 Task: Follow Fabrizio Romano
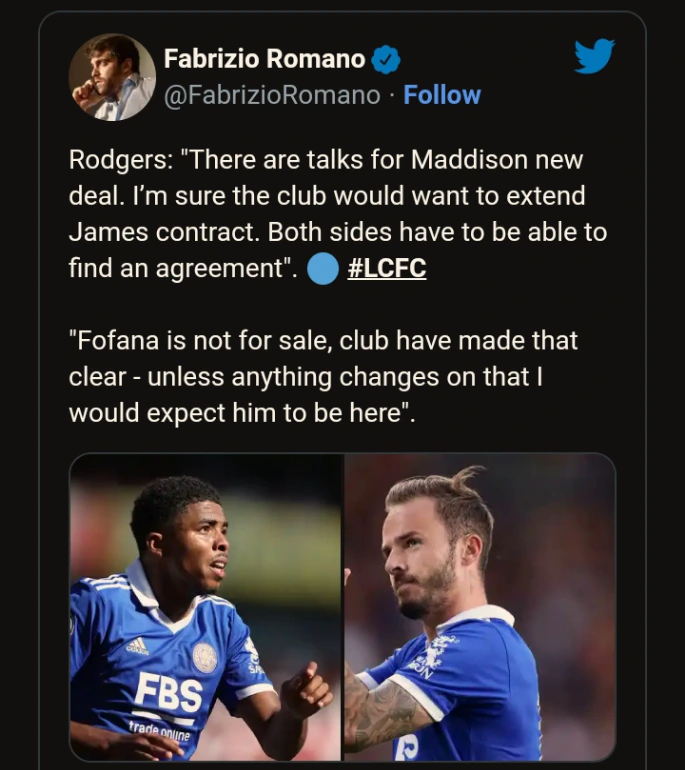tap(442, 95)
